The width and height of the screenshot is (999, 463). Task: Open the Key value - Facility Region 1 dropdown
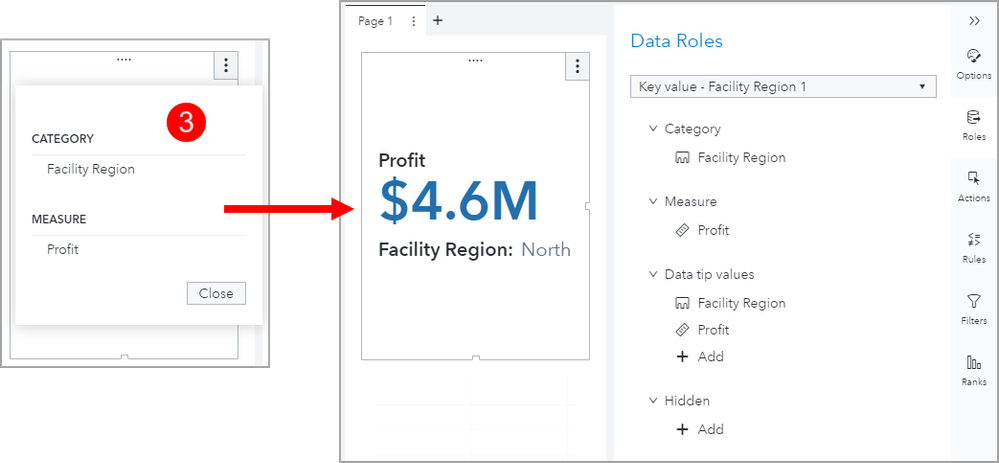[x=783, y=87]
